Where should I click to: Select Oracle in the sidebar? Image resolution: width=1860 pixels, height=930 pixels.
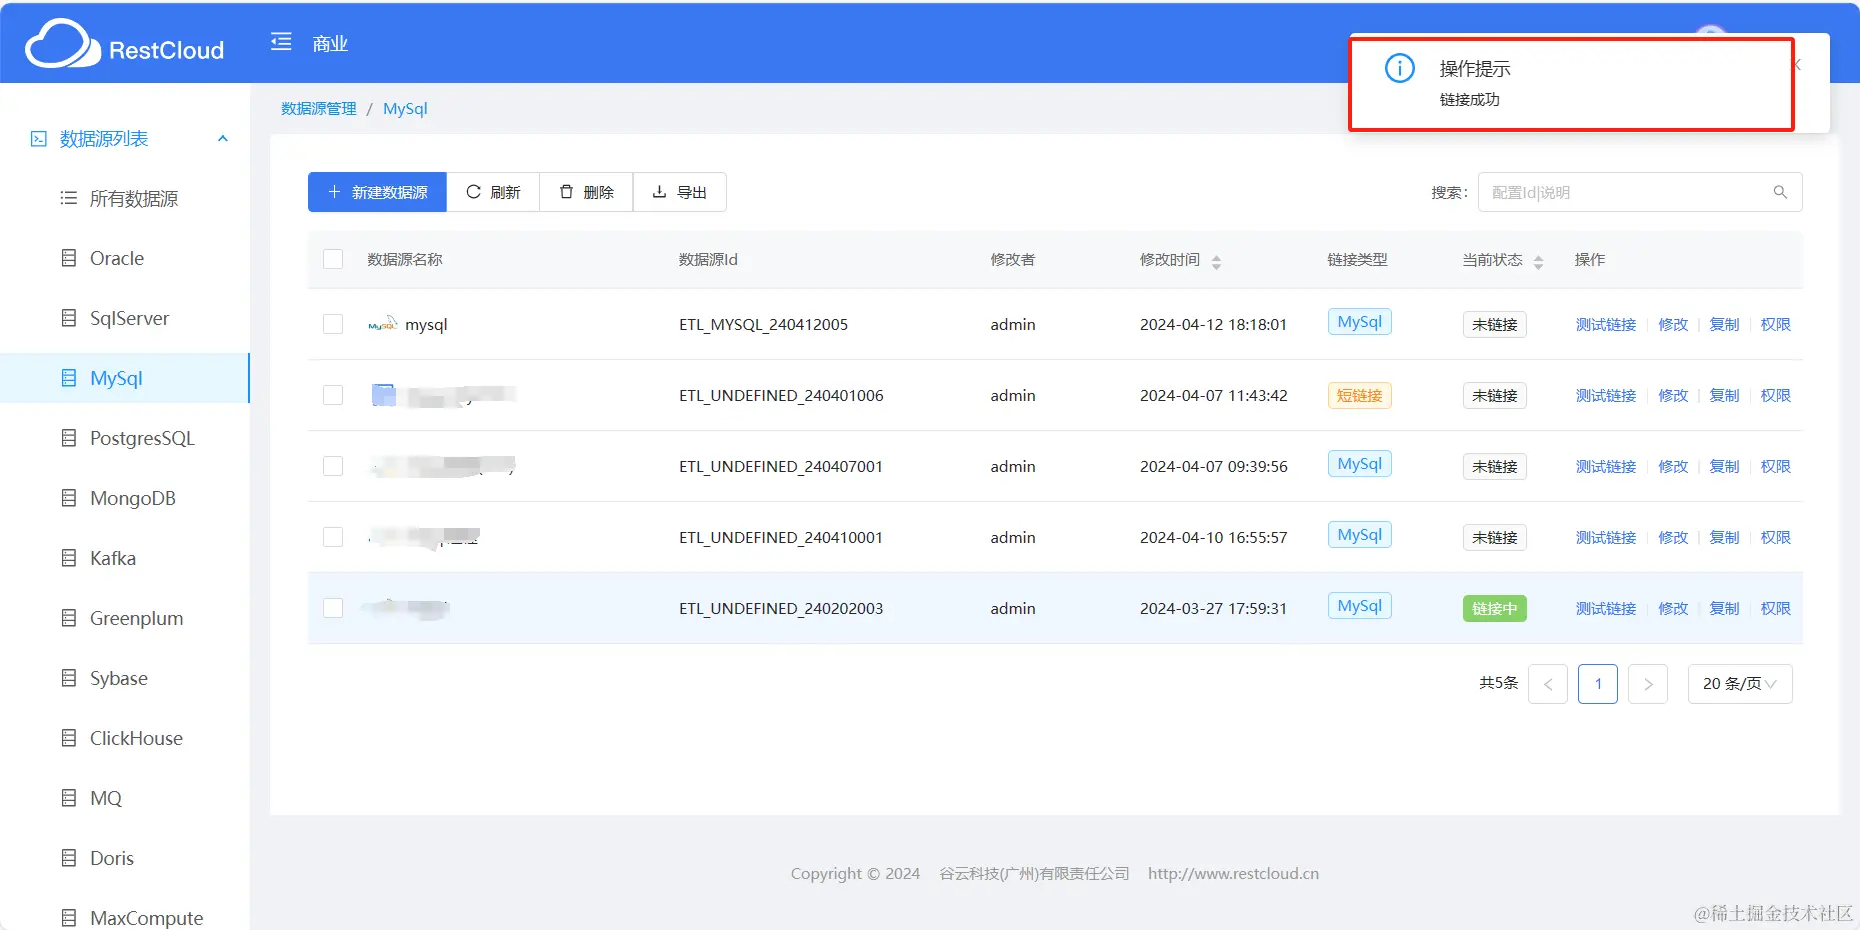[125, 258]
